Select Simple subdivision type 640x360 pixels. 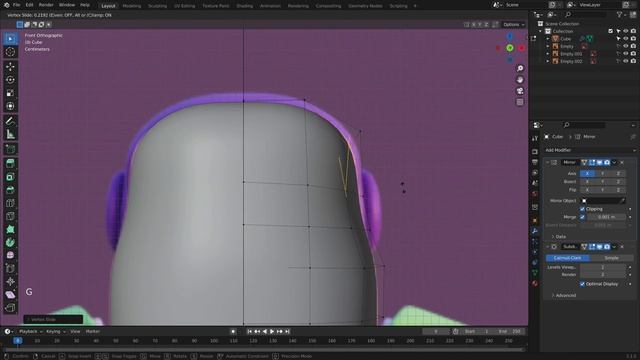click(x=611, y=258)
